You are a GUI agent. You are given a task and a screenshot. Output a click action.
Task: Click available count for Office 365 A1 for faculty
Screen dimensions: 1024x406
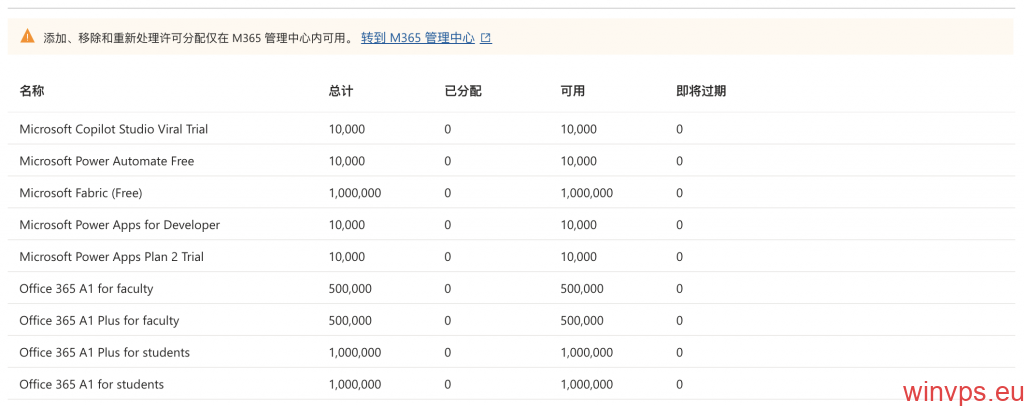(x=582, y=289)
